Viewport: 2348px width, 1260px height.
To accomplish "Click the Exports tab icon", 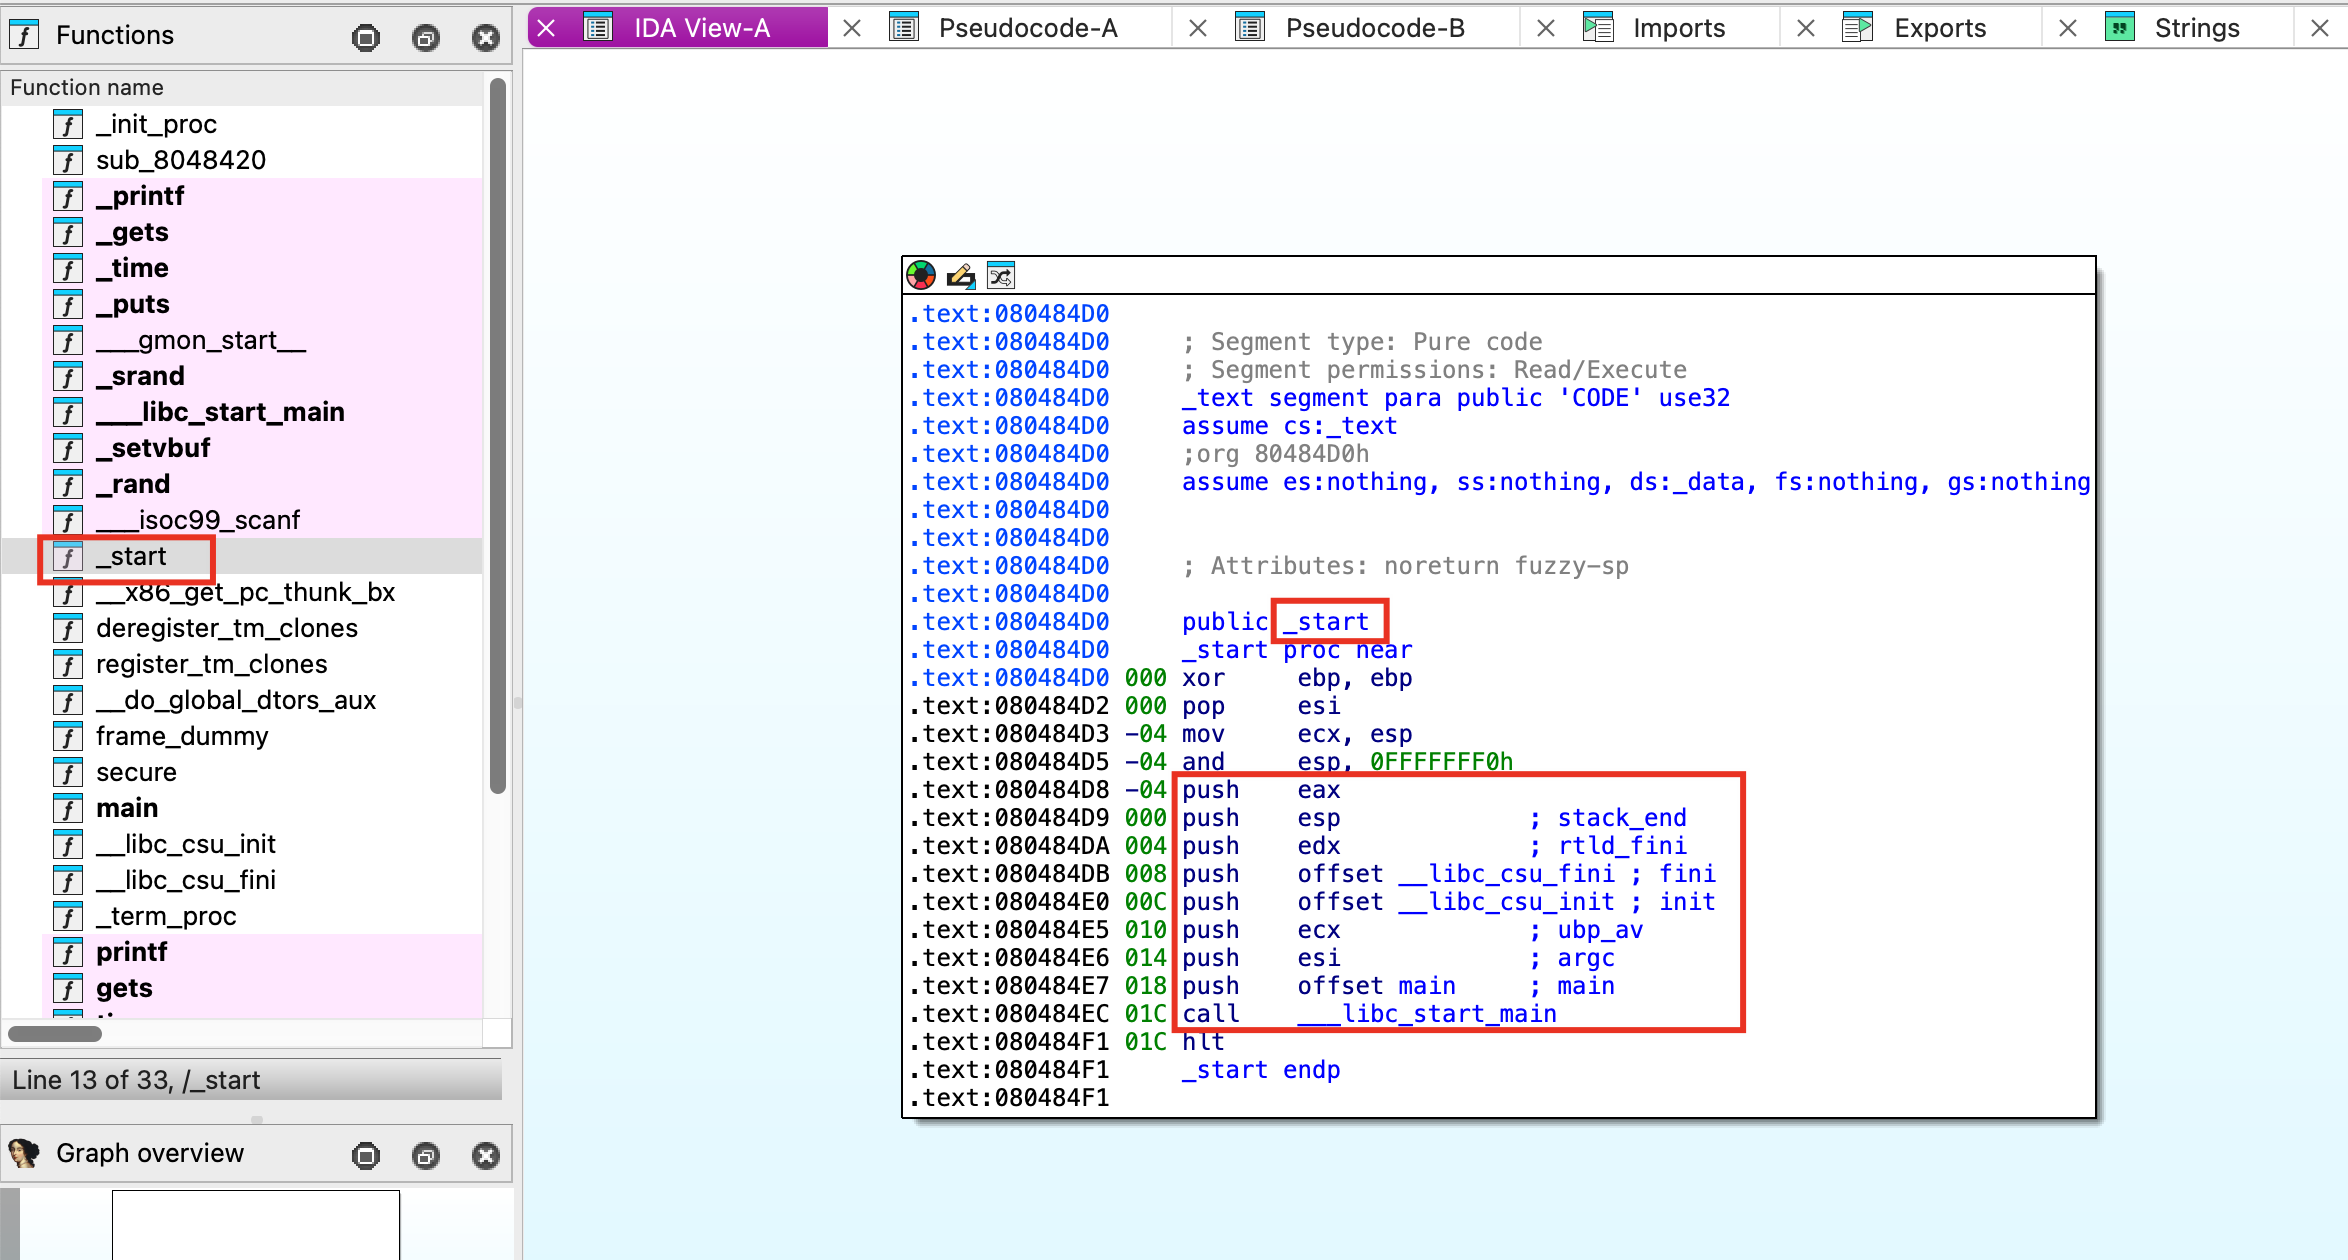I will coord(1858,28).
